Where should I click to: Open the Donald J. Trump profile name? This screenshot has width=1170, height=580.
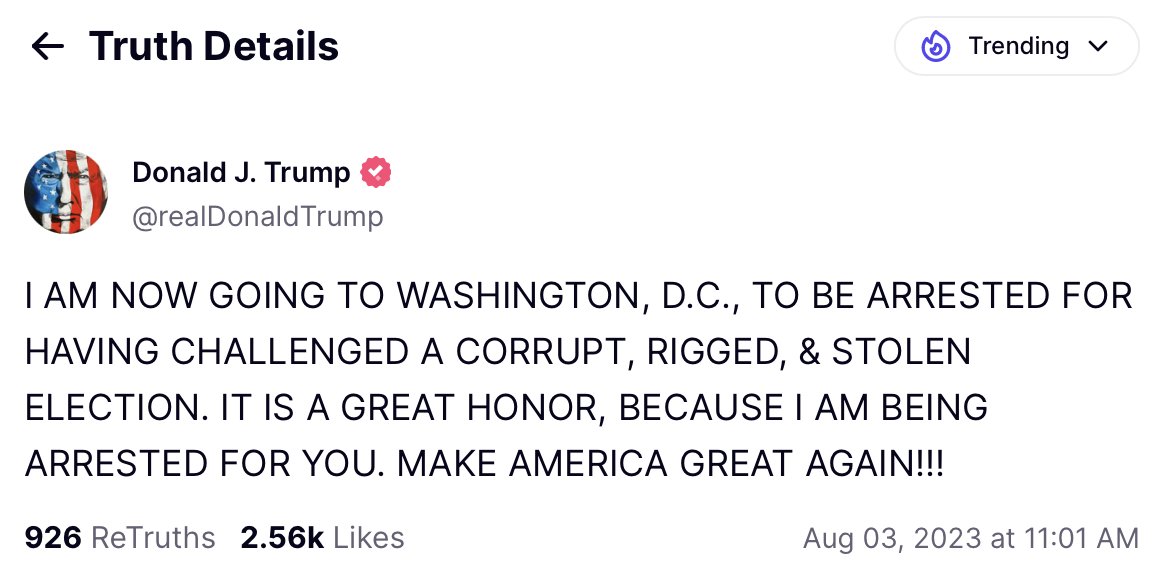click(x=241, y=173)
